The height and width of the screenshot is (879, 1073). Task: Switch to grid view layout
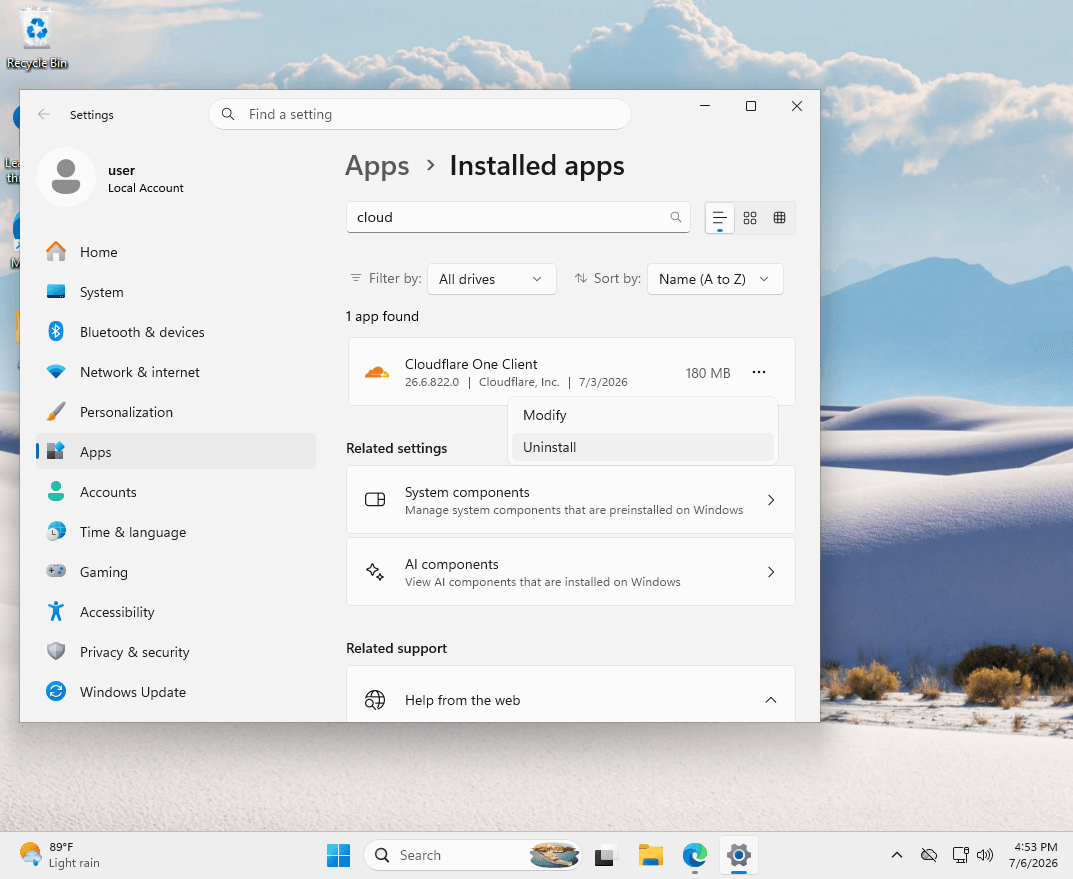pyautogui.click(x=750, y=218)
